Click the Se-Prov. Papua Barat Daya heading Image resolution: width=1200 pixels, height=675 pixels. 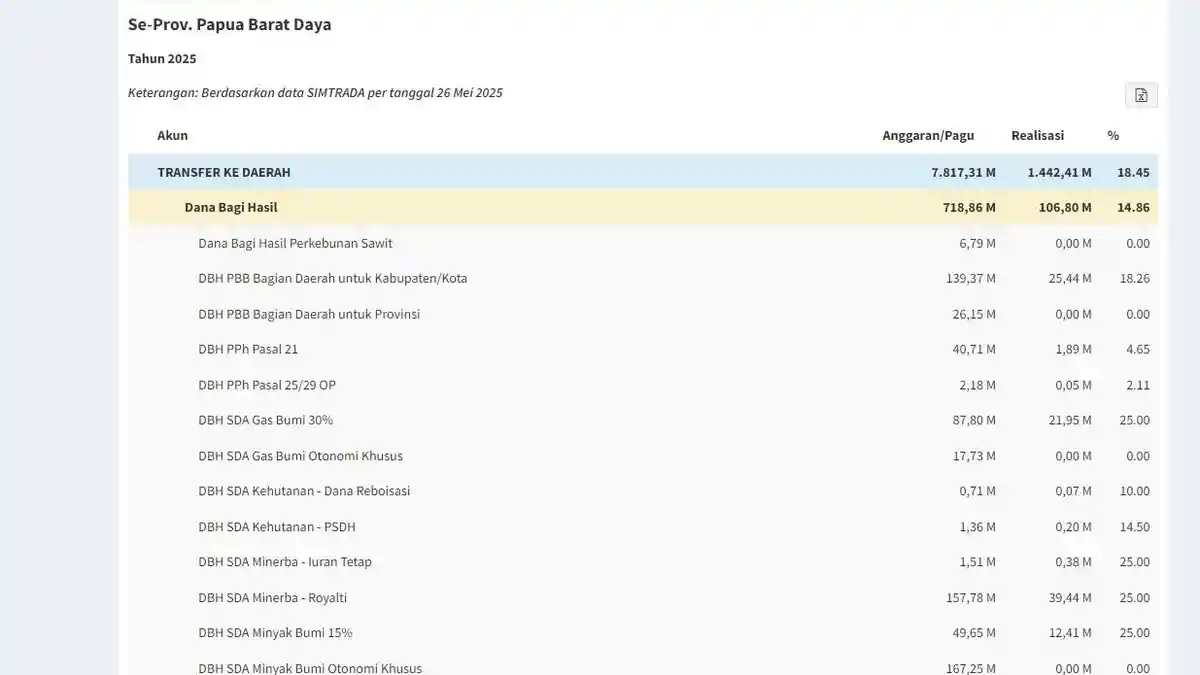pos(230,24)
